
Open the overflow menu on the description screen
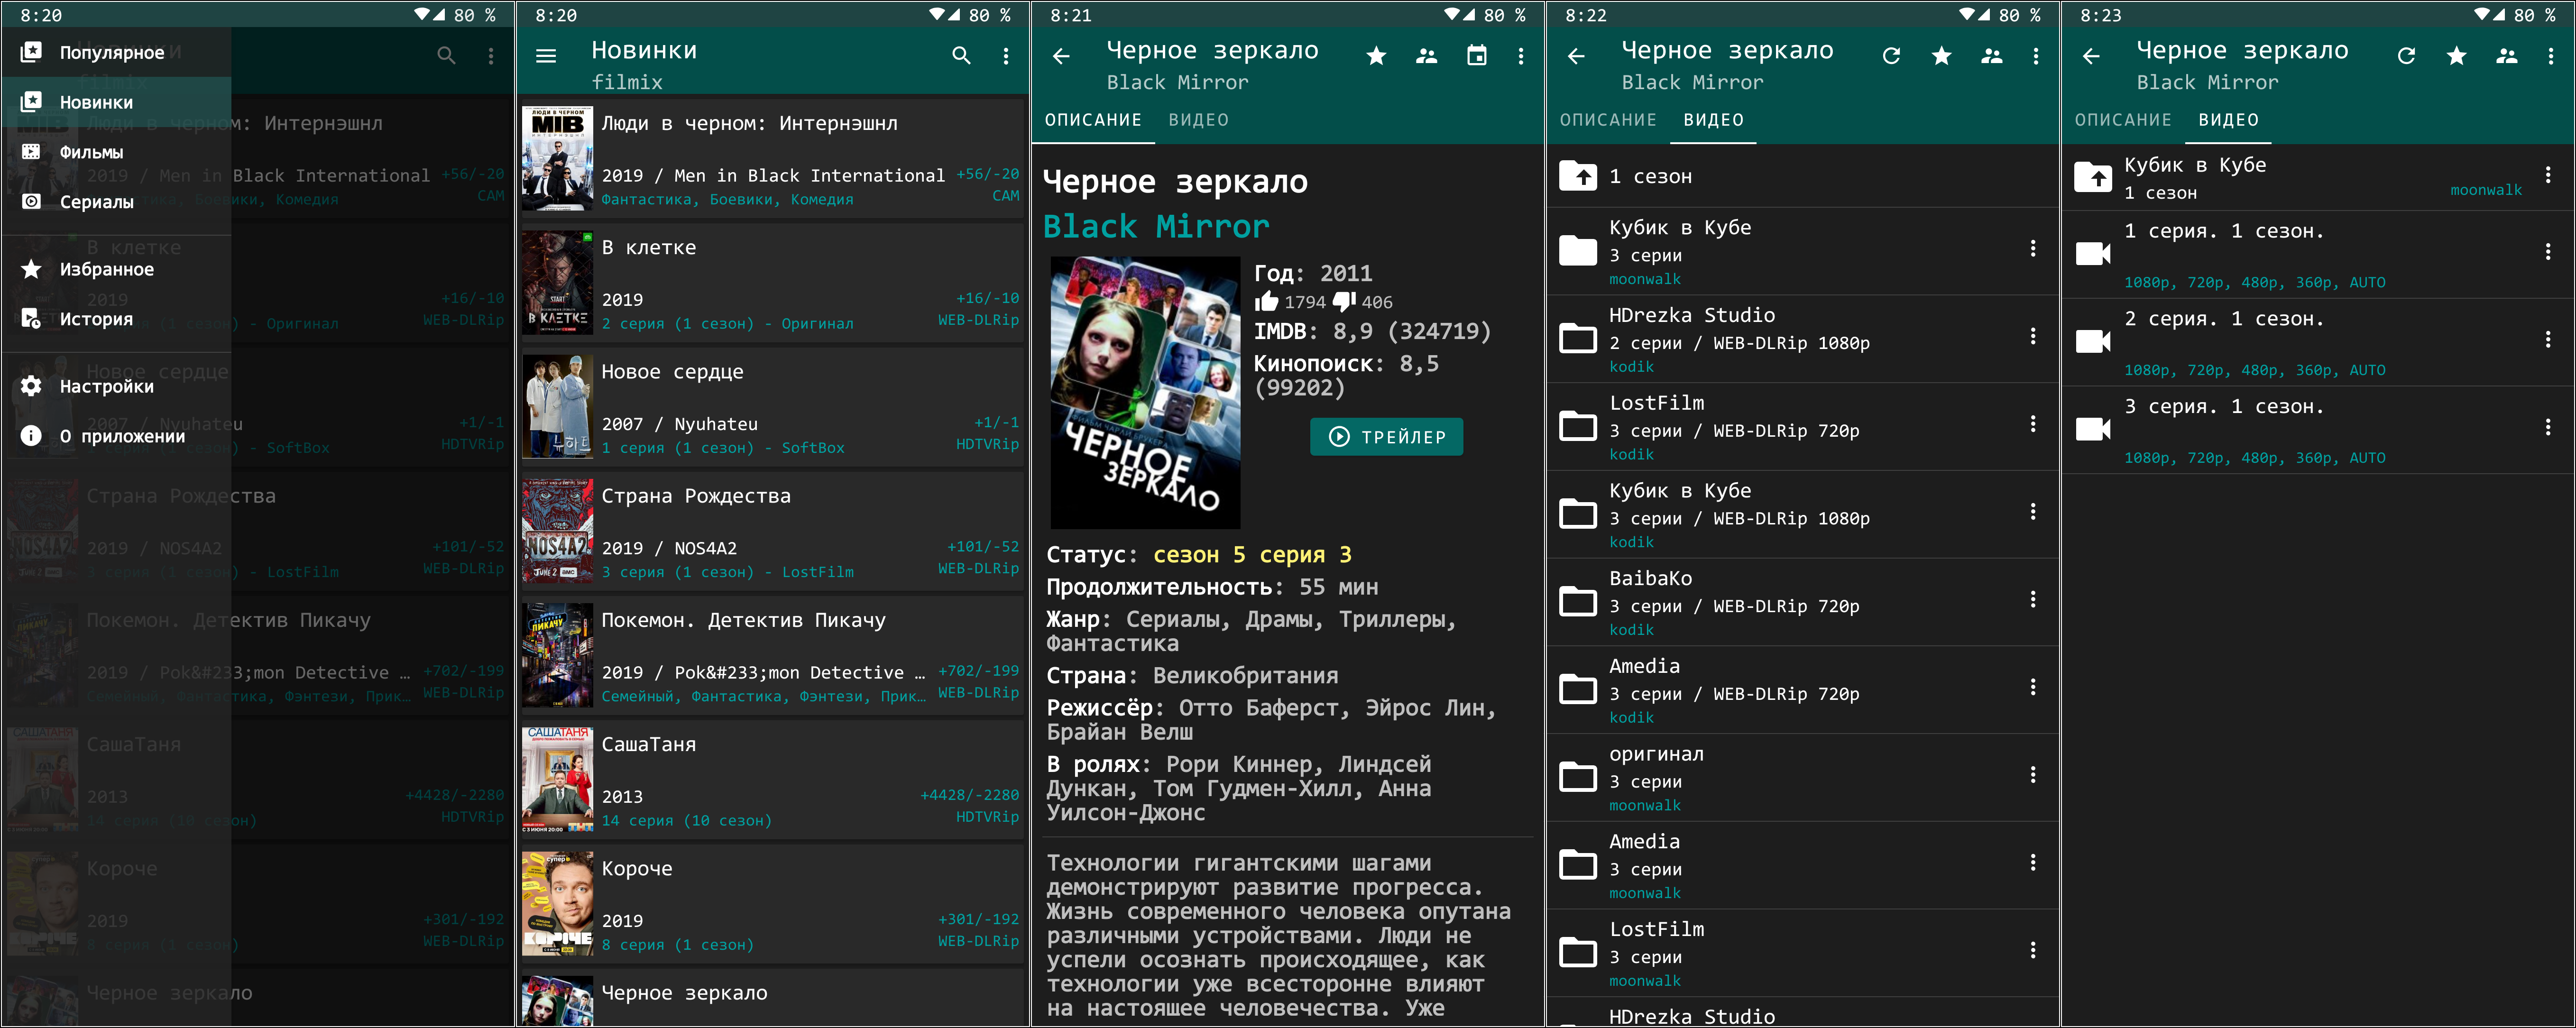coord(1521,56)
